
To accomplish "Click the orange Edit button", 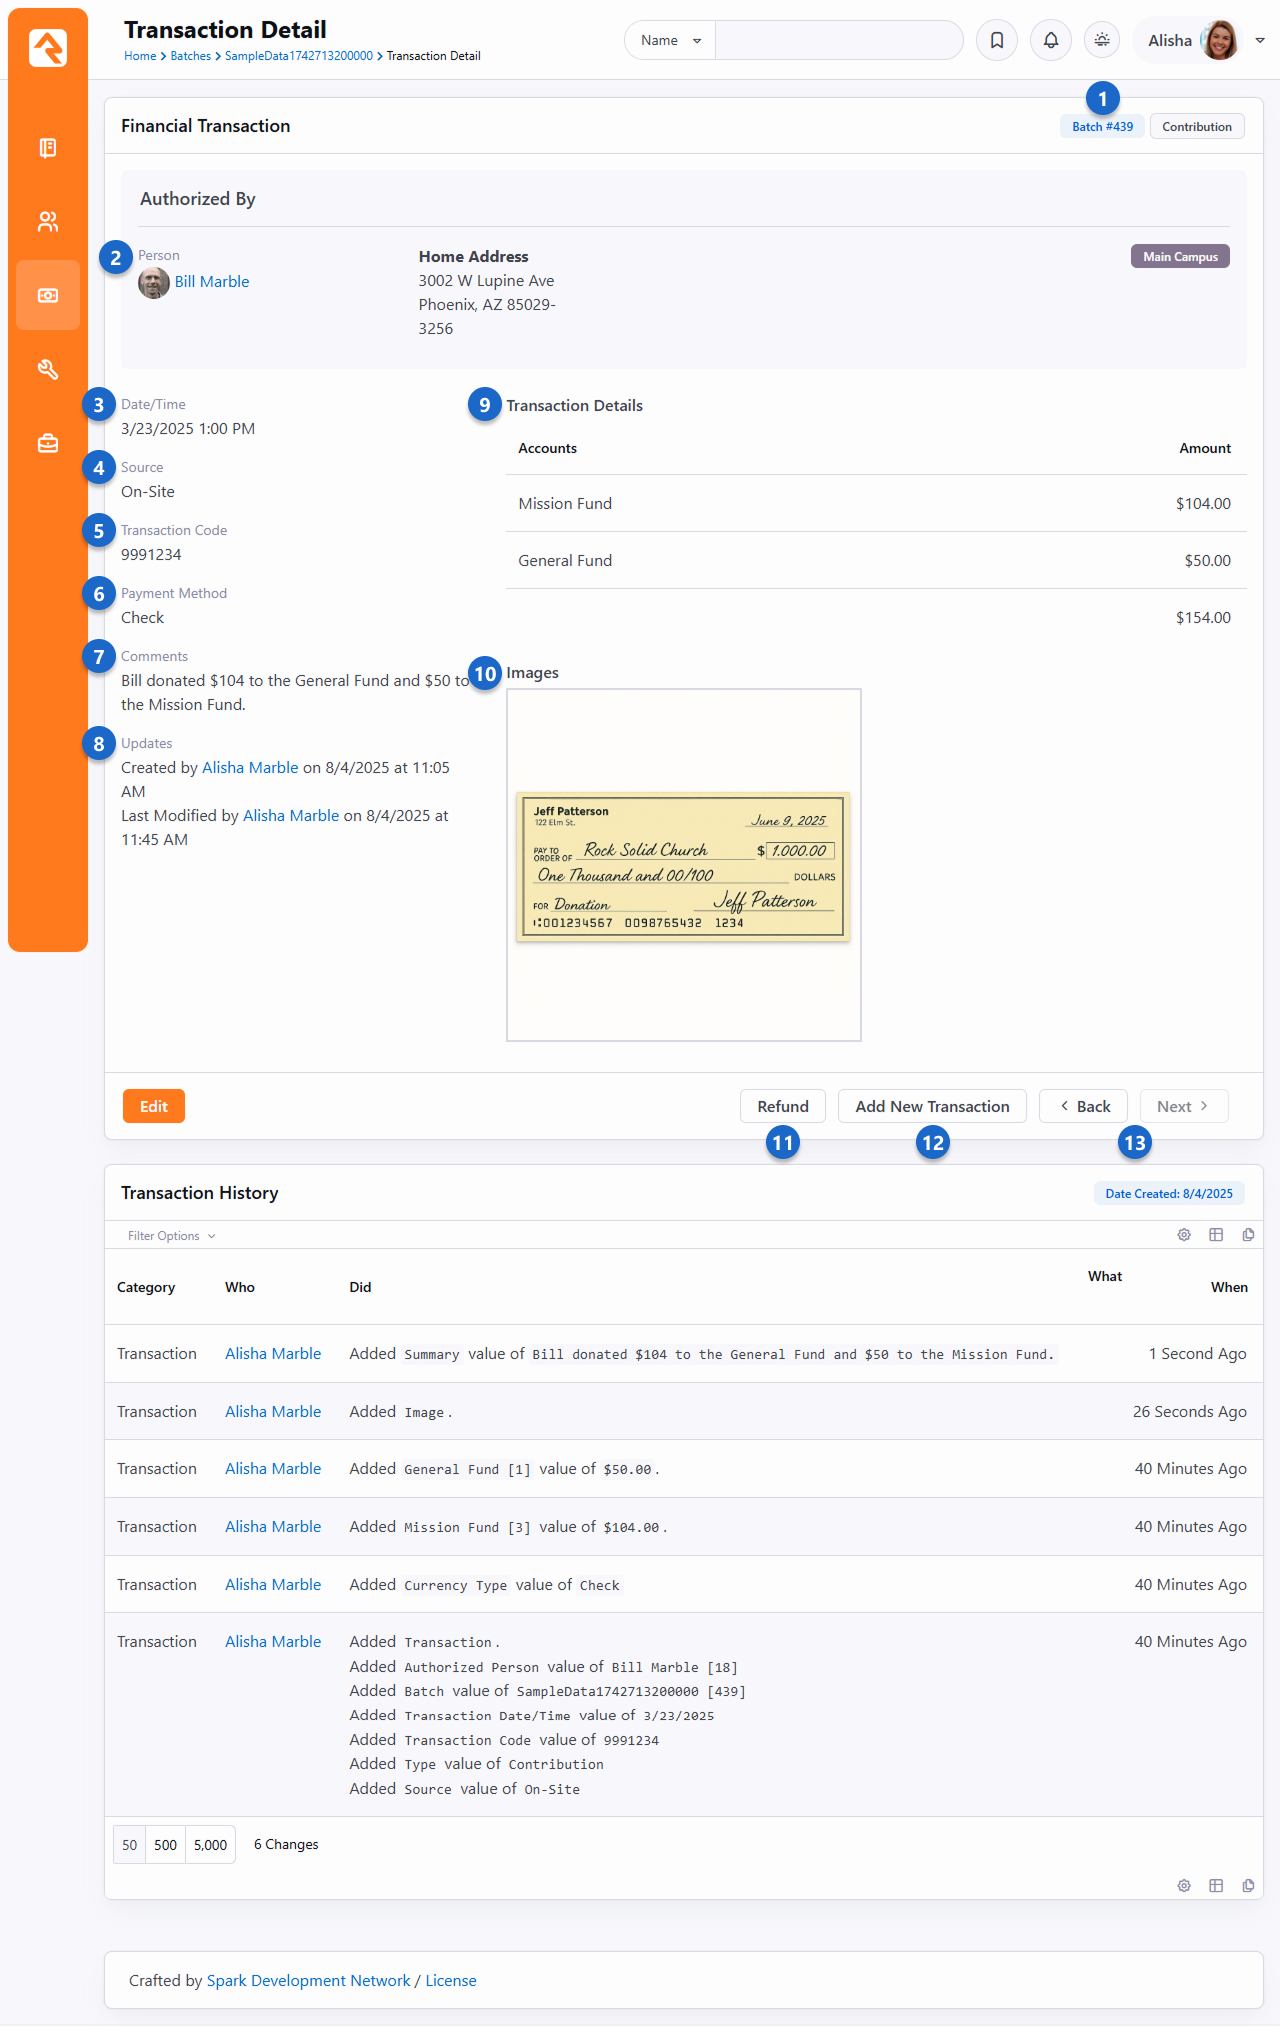I will pos(154,1106).
